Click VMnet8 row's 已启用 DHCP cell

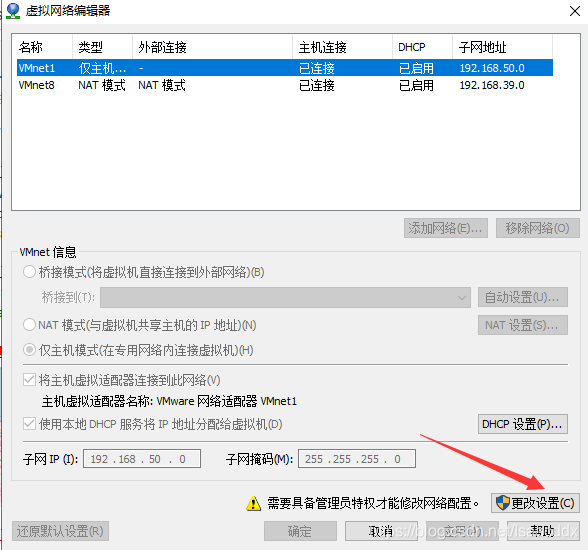pyautogui.click(x=416, y=85)
